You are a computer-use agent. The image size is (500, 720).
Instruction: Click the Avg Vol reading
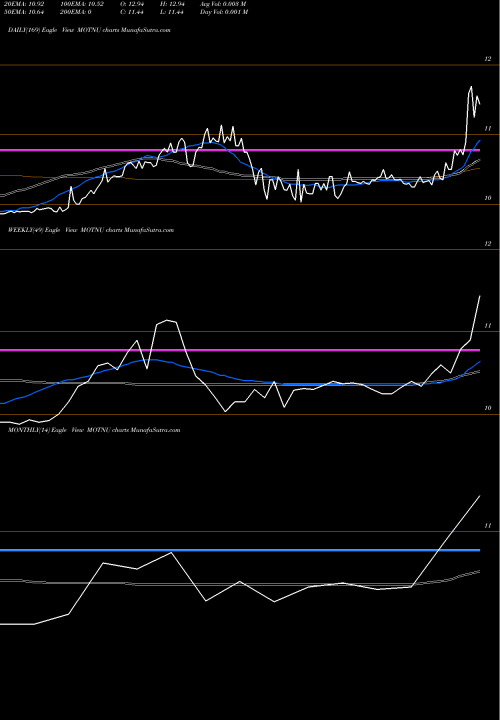tap(224, 4)
